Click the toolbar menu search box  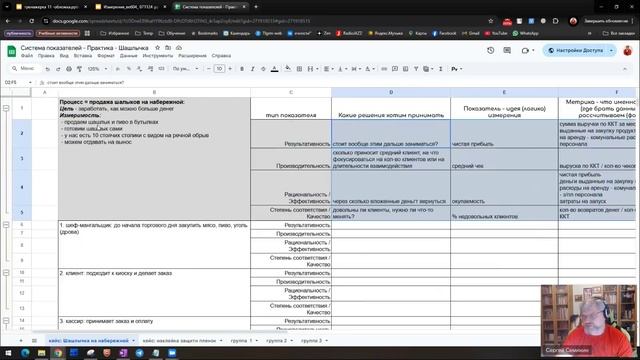pos(24,69)
